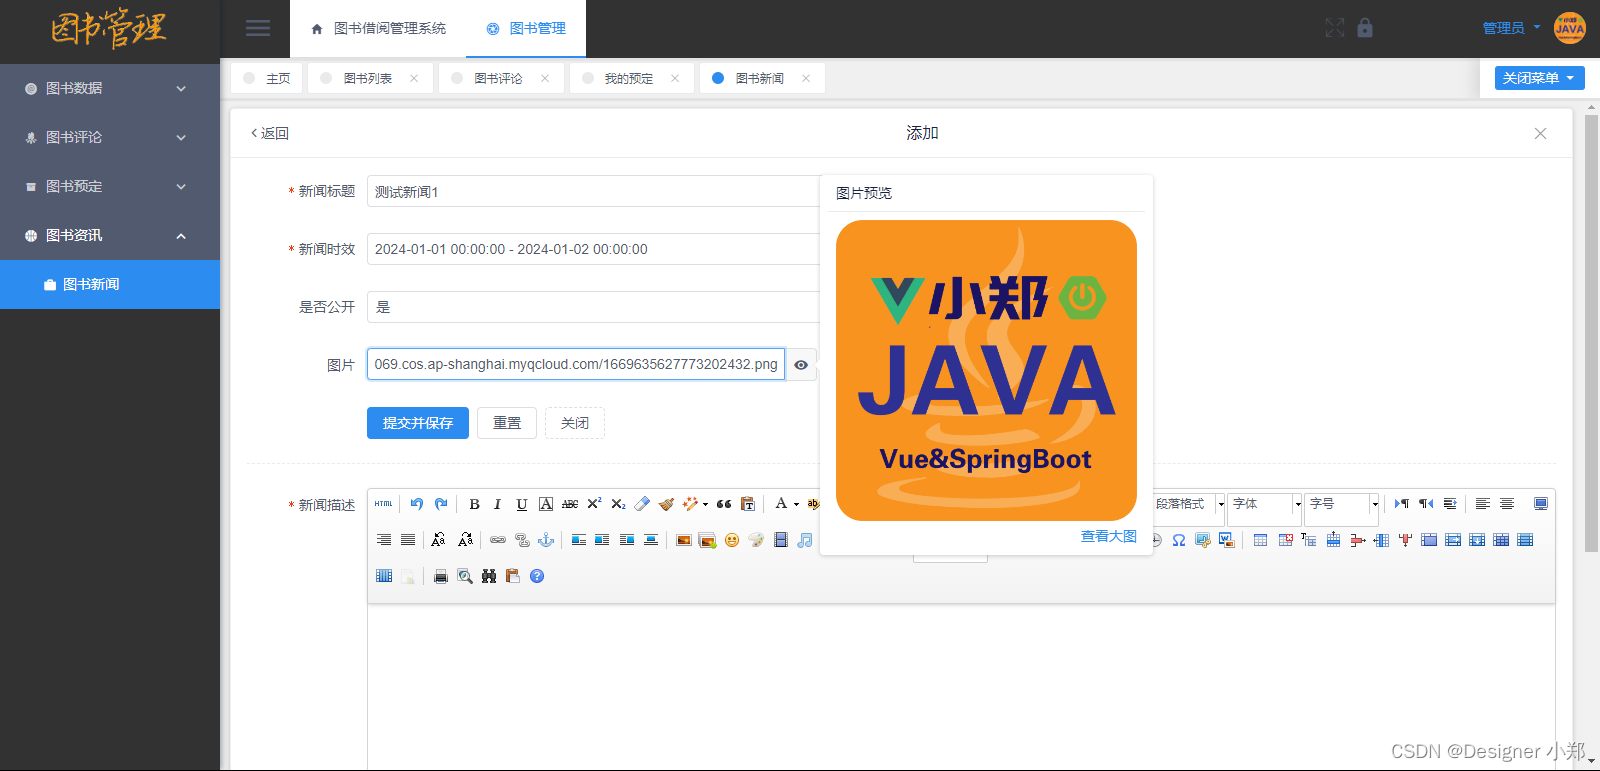Collapse the 图书资讯 sidebar menu
Image resolution: width=1600 pixels, height=771 pixels.
pyautogui.click(x=110, y=235)
